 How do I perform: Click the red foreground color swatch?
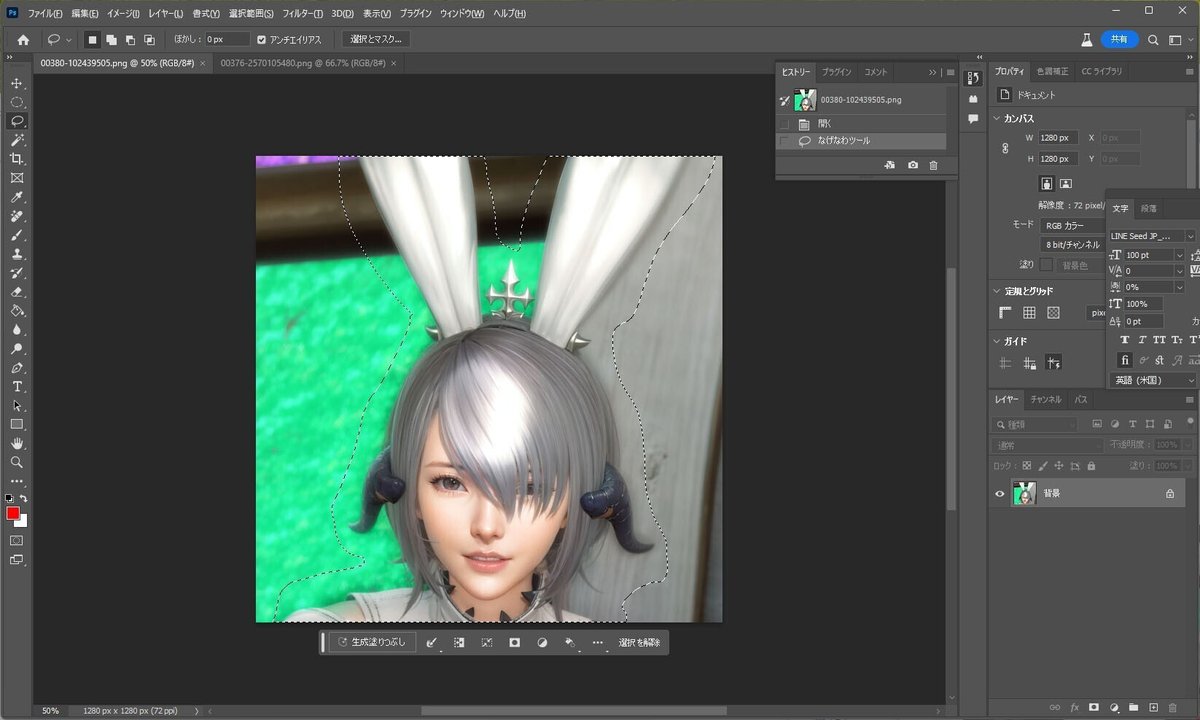(x=13, y=513)
